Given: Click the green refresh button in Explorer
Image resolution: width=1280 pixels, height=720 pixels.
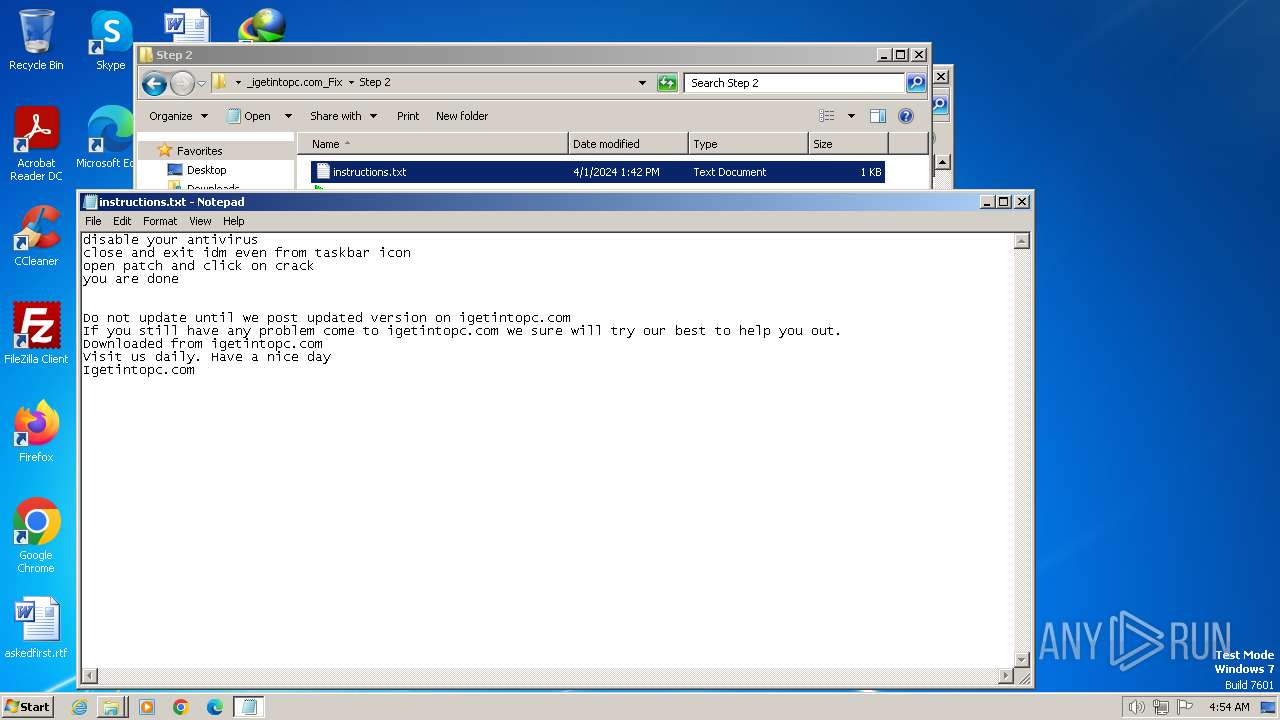Looking at the screenshot, I should 667,83.
